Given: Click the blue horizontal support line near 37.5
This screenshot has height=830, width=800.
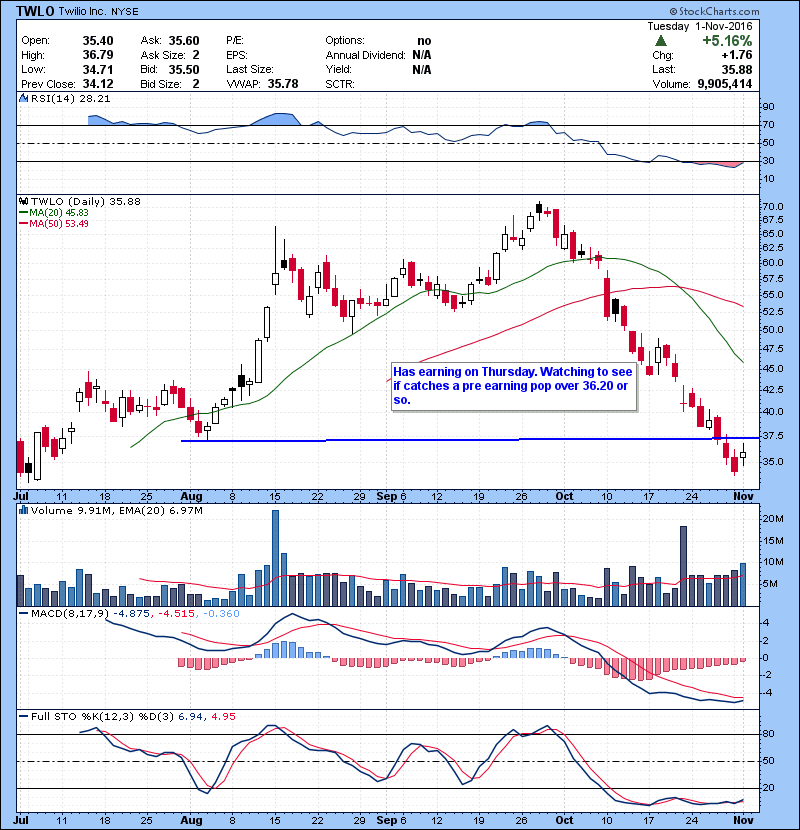Looking at the screenshot, I should (470, 439).
